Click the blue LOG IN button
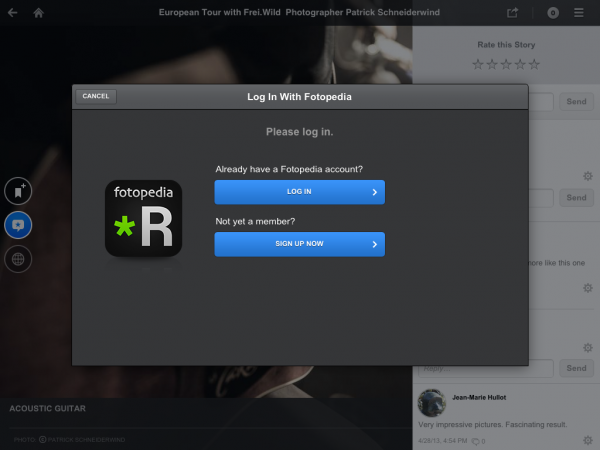The width and height of the screenshot is (600, 450). (x=300, y=192)
